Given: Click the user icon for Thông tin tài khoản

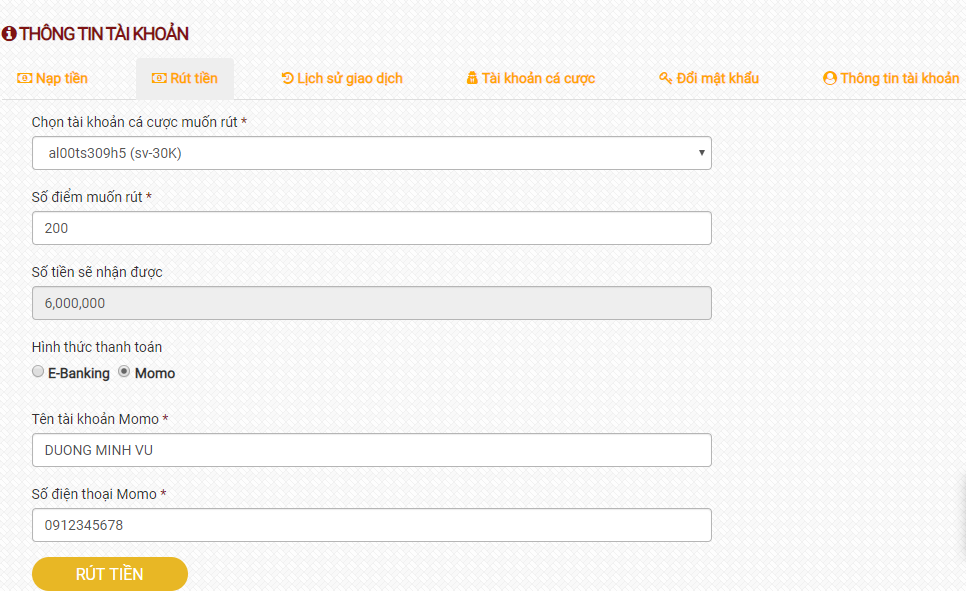Looking at the screenshot, I should 830,78.
